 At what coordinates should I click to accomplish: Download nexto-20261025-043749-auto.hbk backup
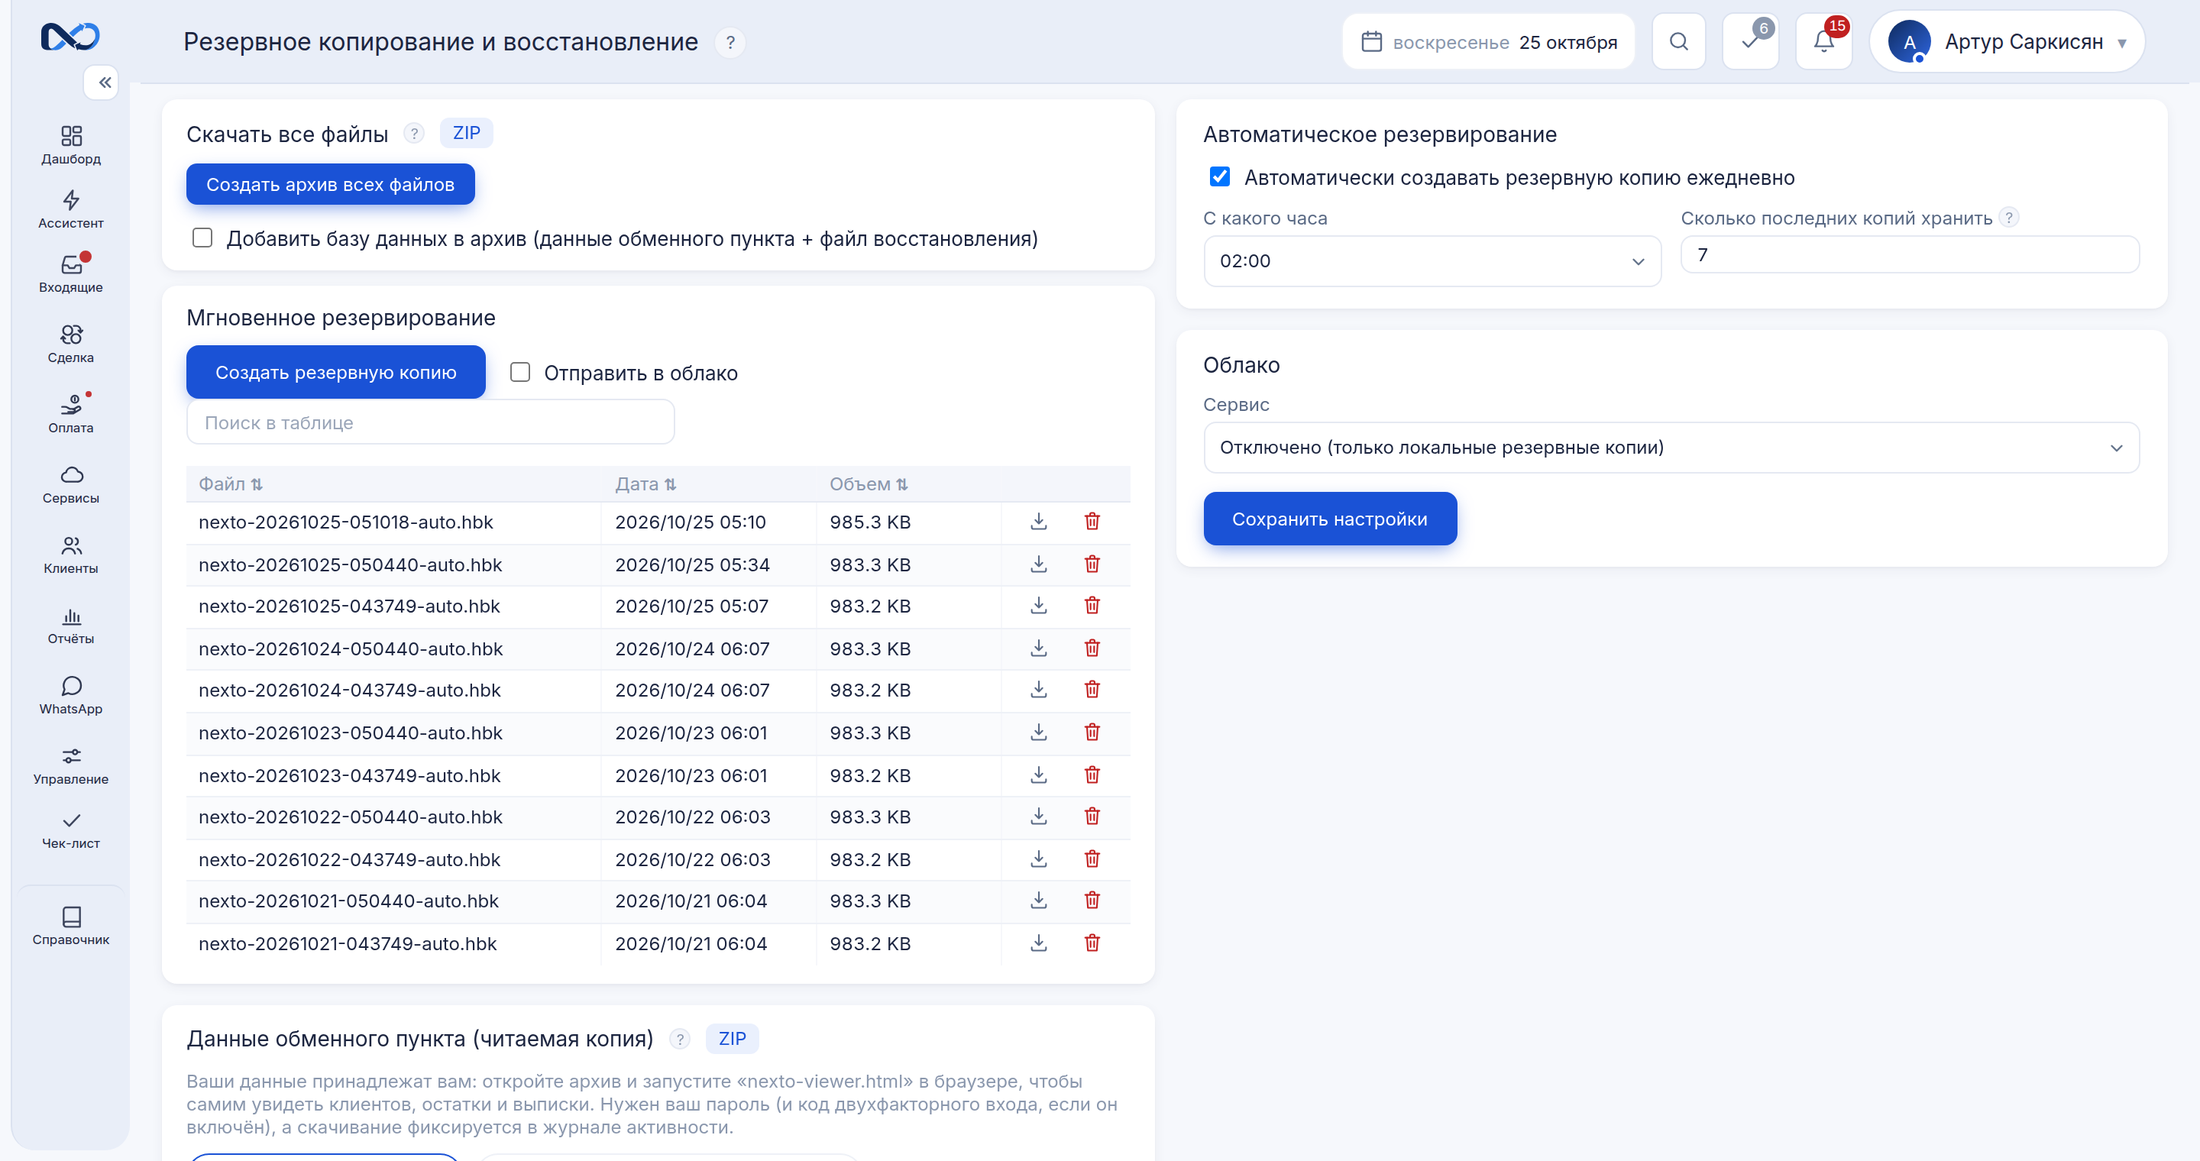pos(1039,606)
